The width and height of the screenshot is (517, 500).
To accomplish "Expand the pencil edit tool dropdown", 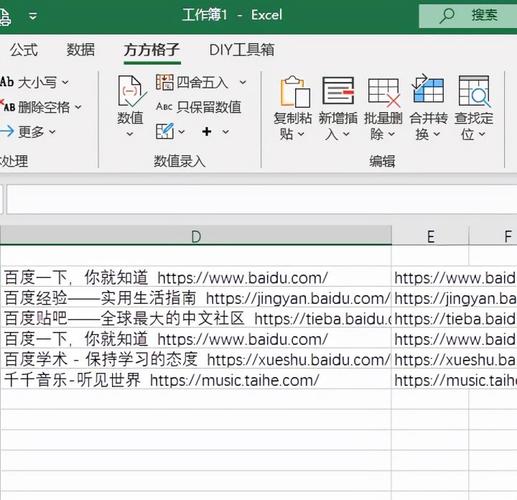I will point(181,132).
